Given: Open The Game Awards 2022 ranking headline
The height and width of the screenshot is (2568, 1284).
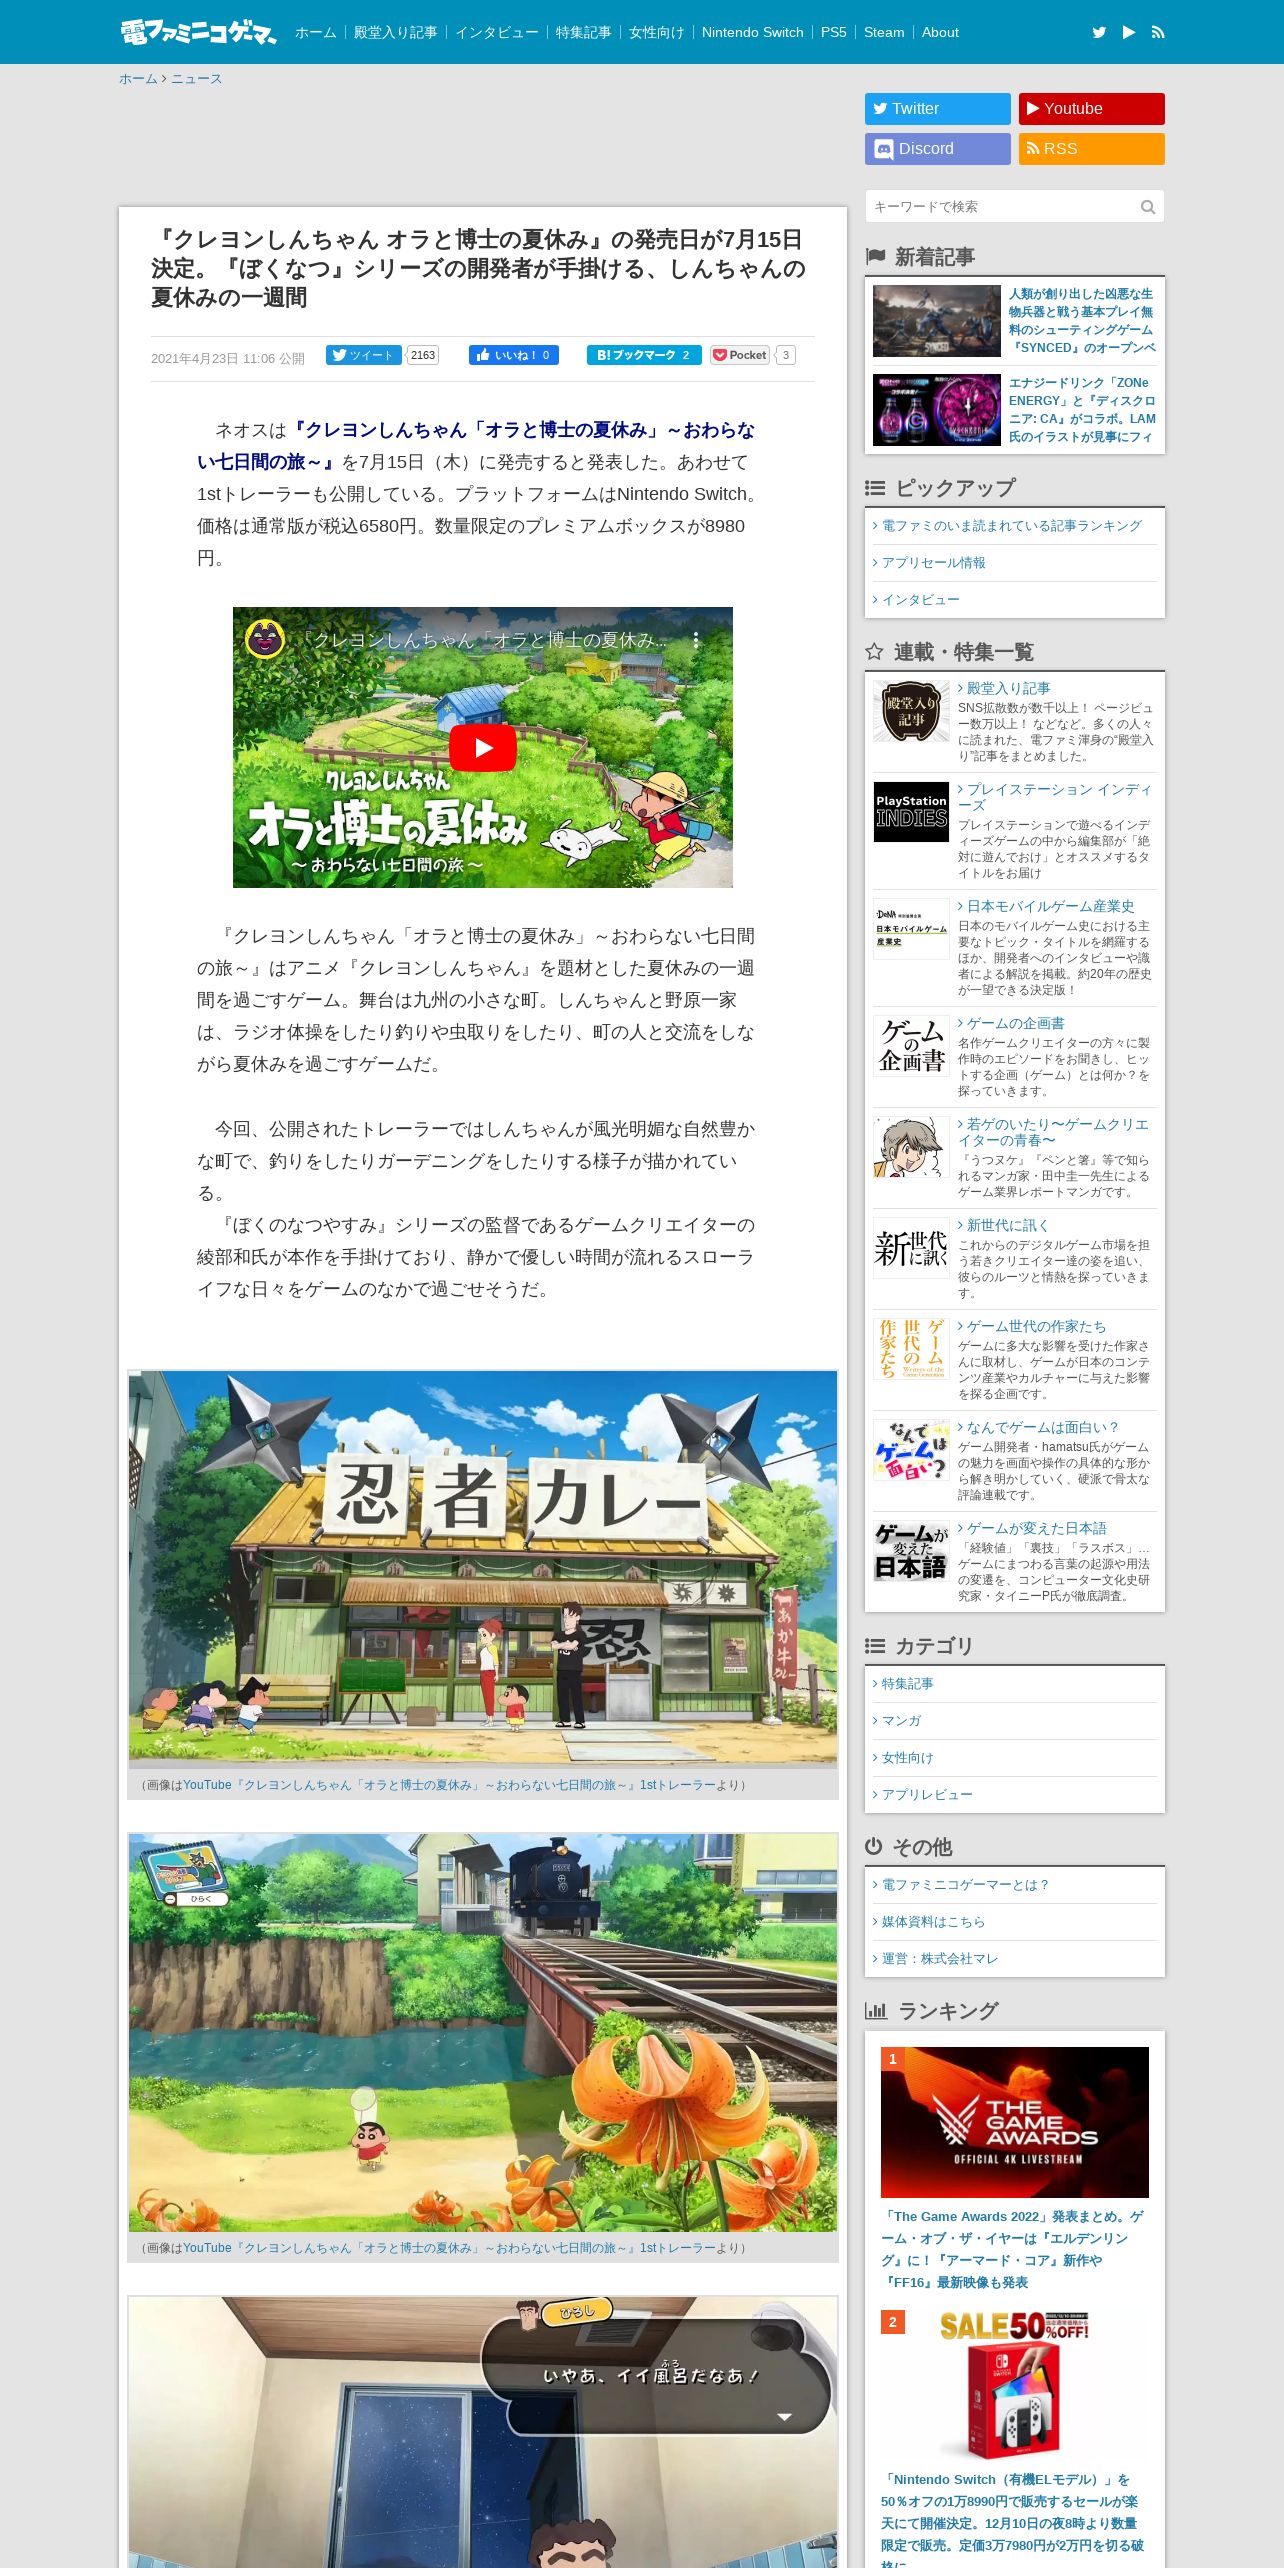Looking at the screenshot, I should 1013,2249.
